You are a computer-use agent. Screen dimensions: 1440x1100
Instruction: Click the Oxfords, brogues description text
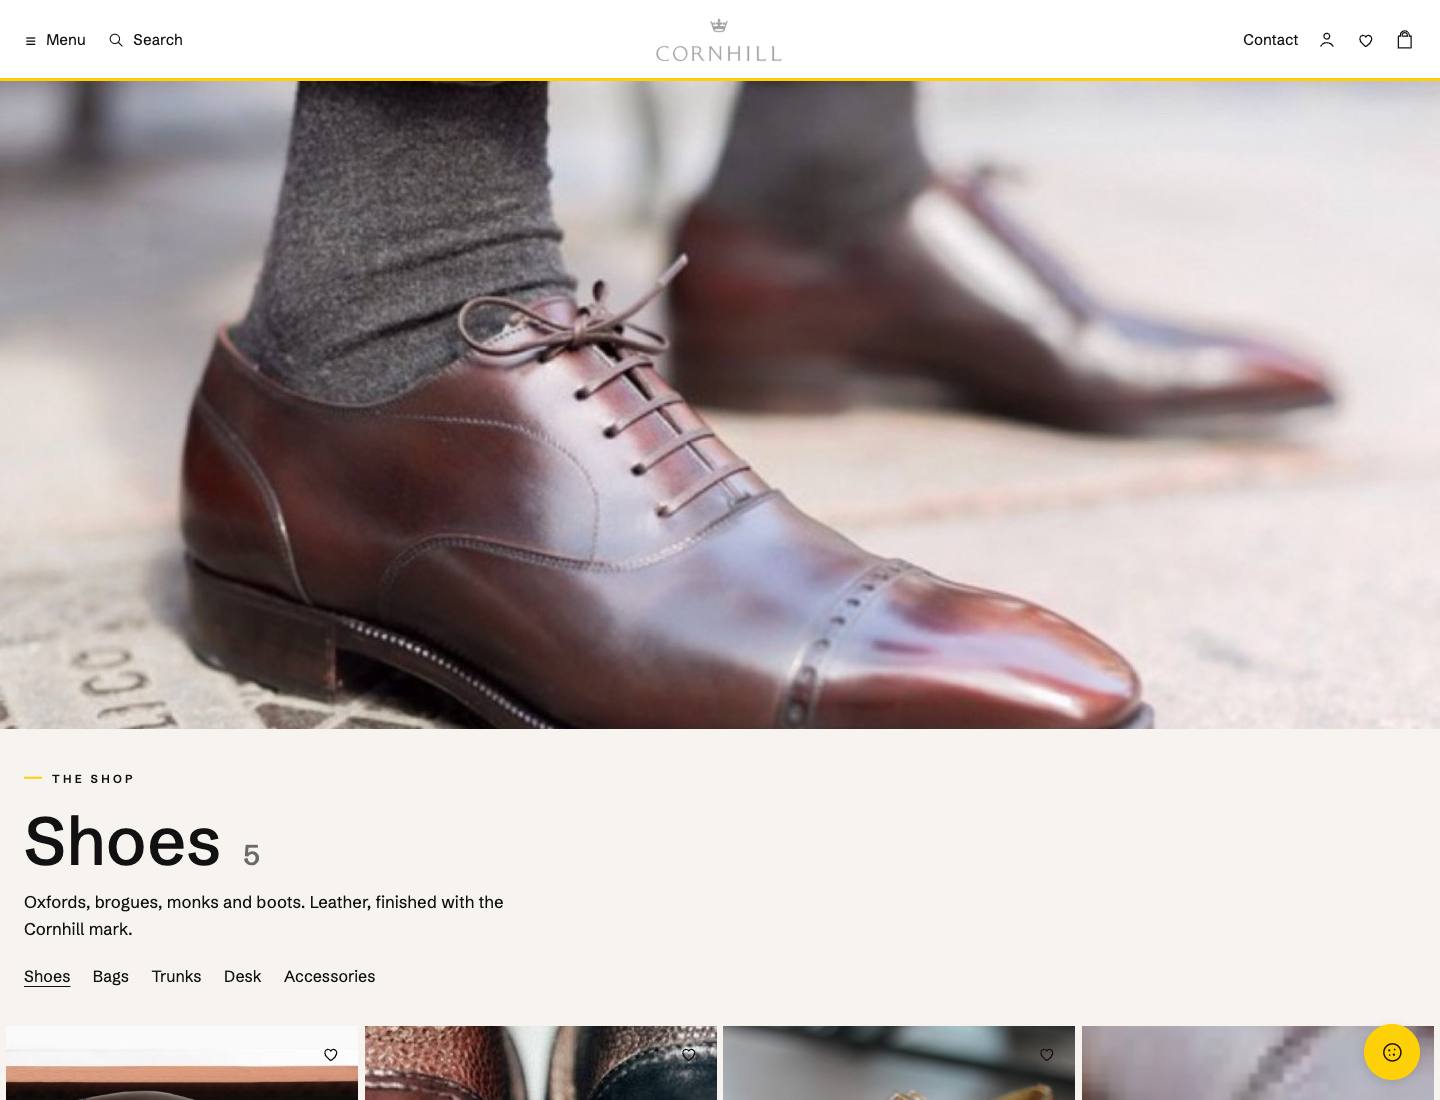point(264,915)
